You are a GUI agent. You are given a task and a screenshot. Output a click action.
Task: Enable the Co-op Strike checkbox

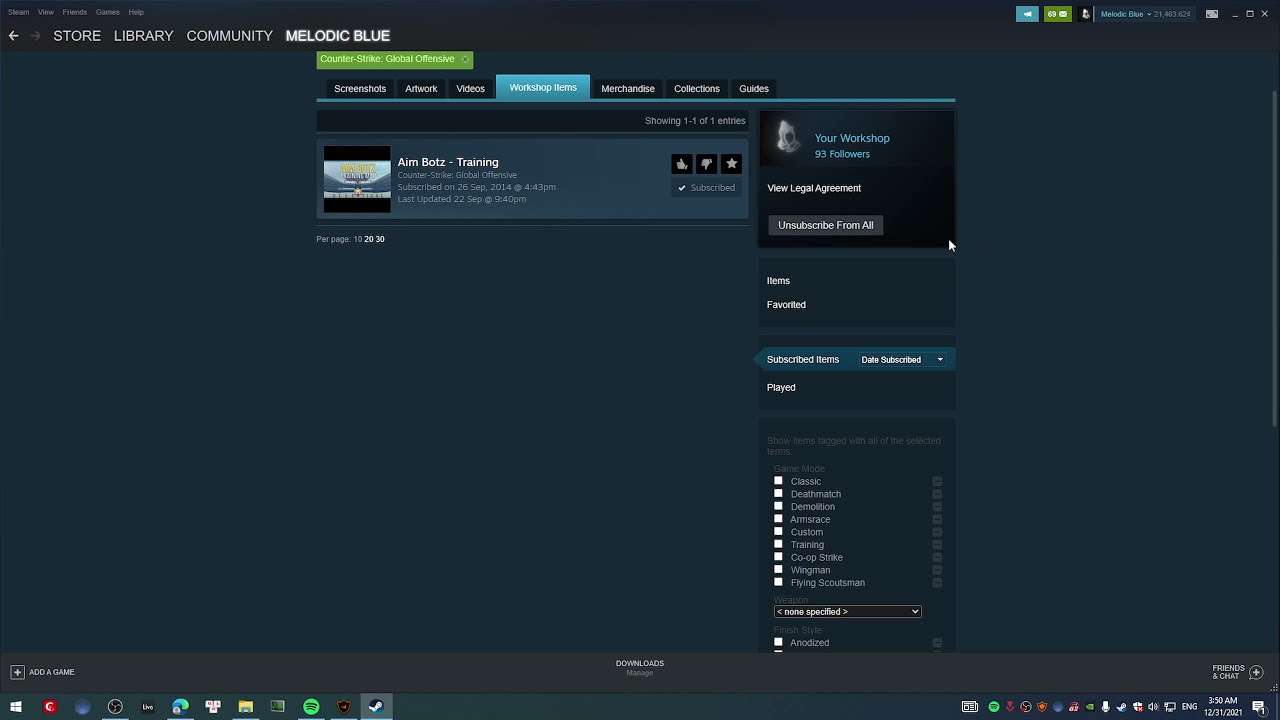(x=778, y=557)
